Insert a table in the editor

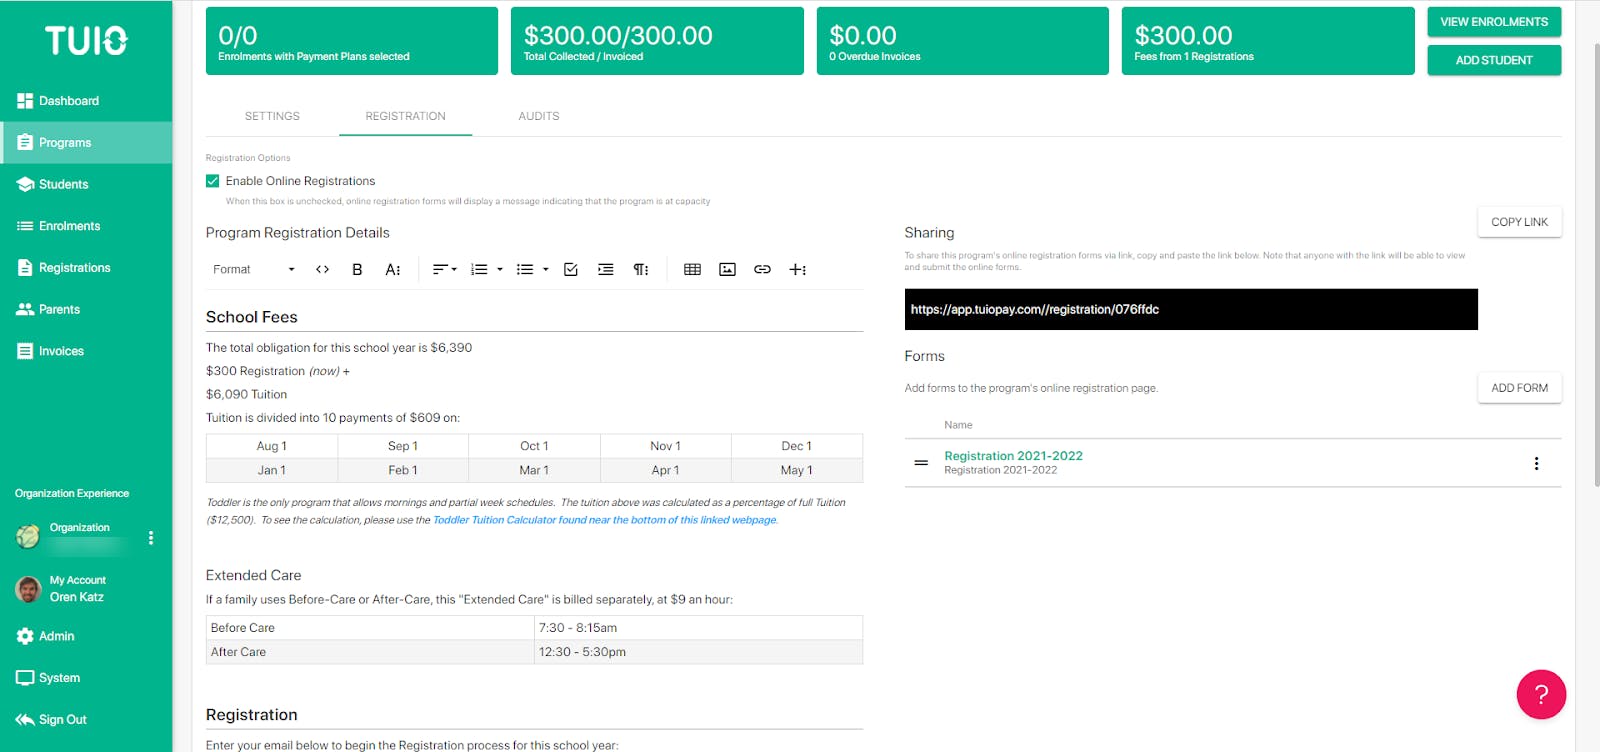[x=692, y=269]
